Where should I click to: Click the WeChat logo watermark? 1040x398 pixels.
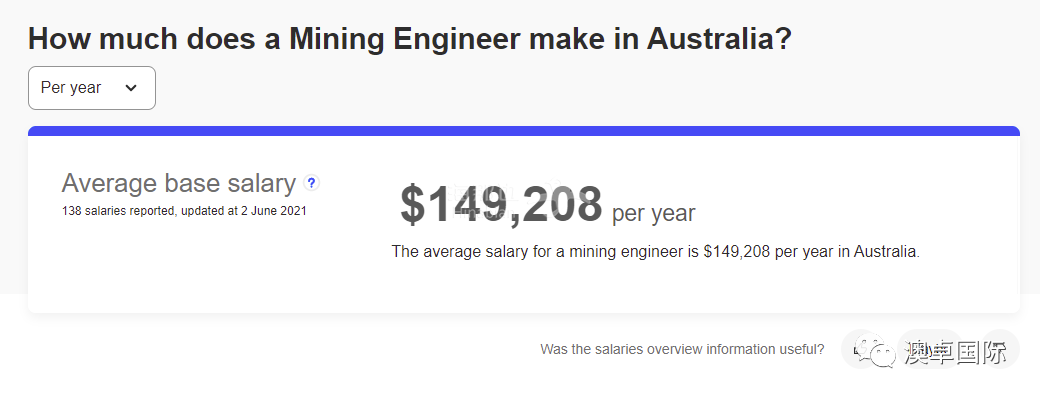(x=875, y=352)
